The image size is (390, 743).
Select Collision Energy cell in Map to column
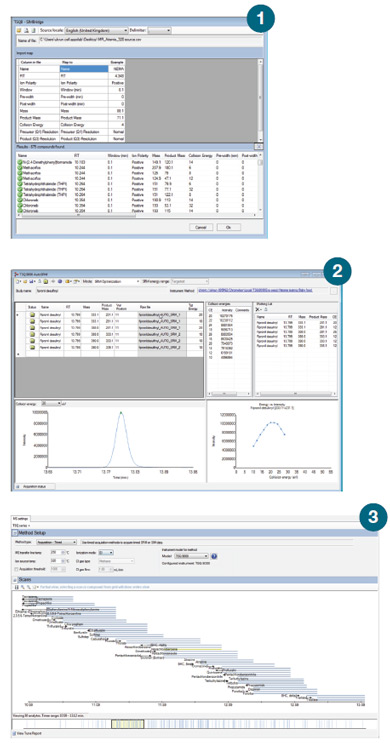83,125
